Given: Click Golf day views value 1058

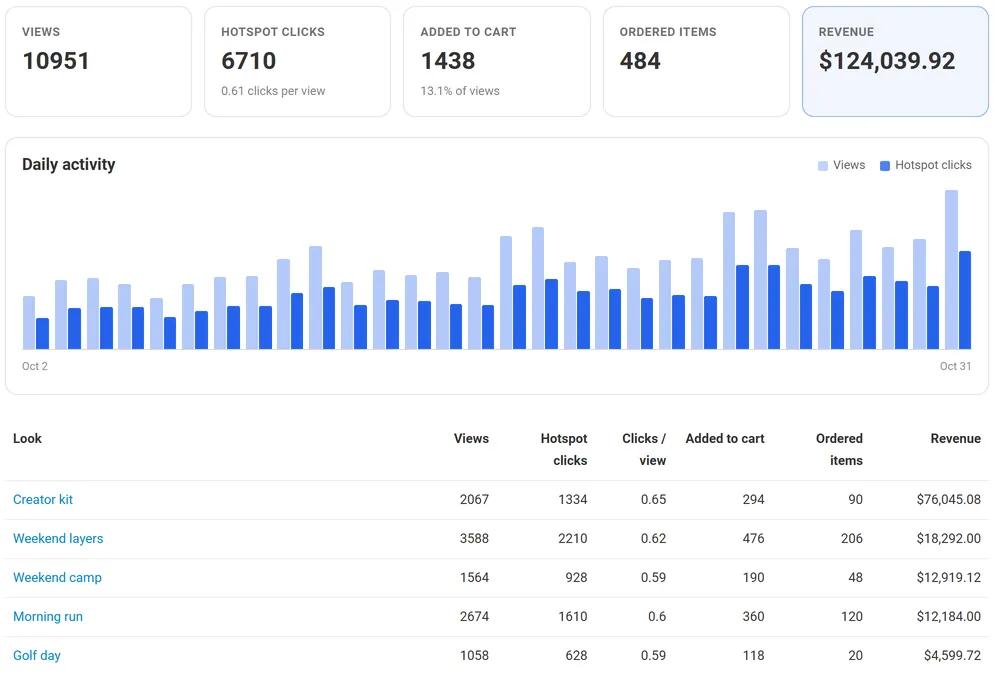Looking at the screenshot, I should 475,655.
